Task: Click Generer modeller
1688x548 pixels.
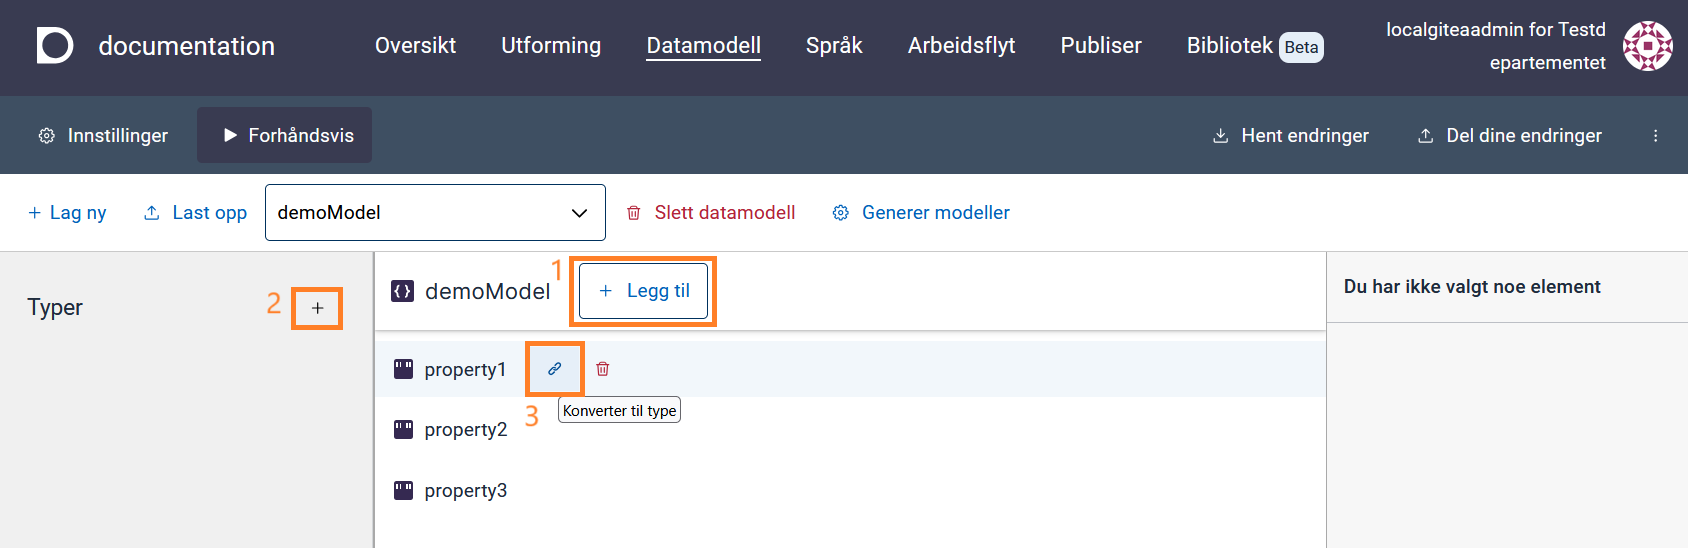Action: point(921,212)
